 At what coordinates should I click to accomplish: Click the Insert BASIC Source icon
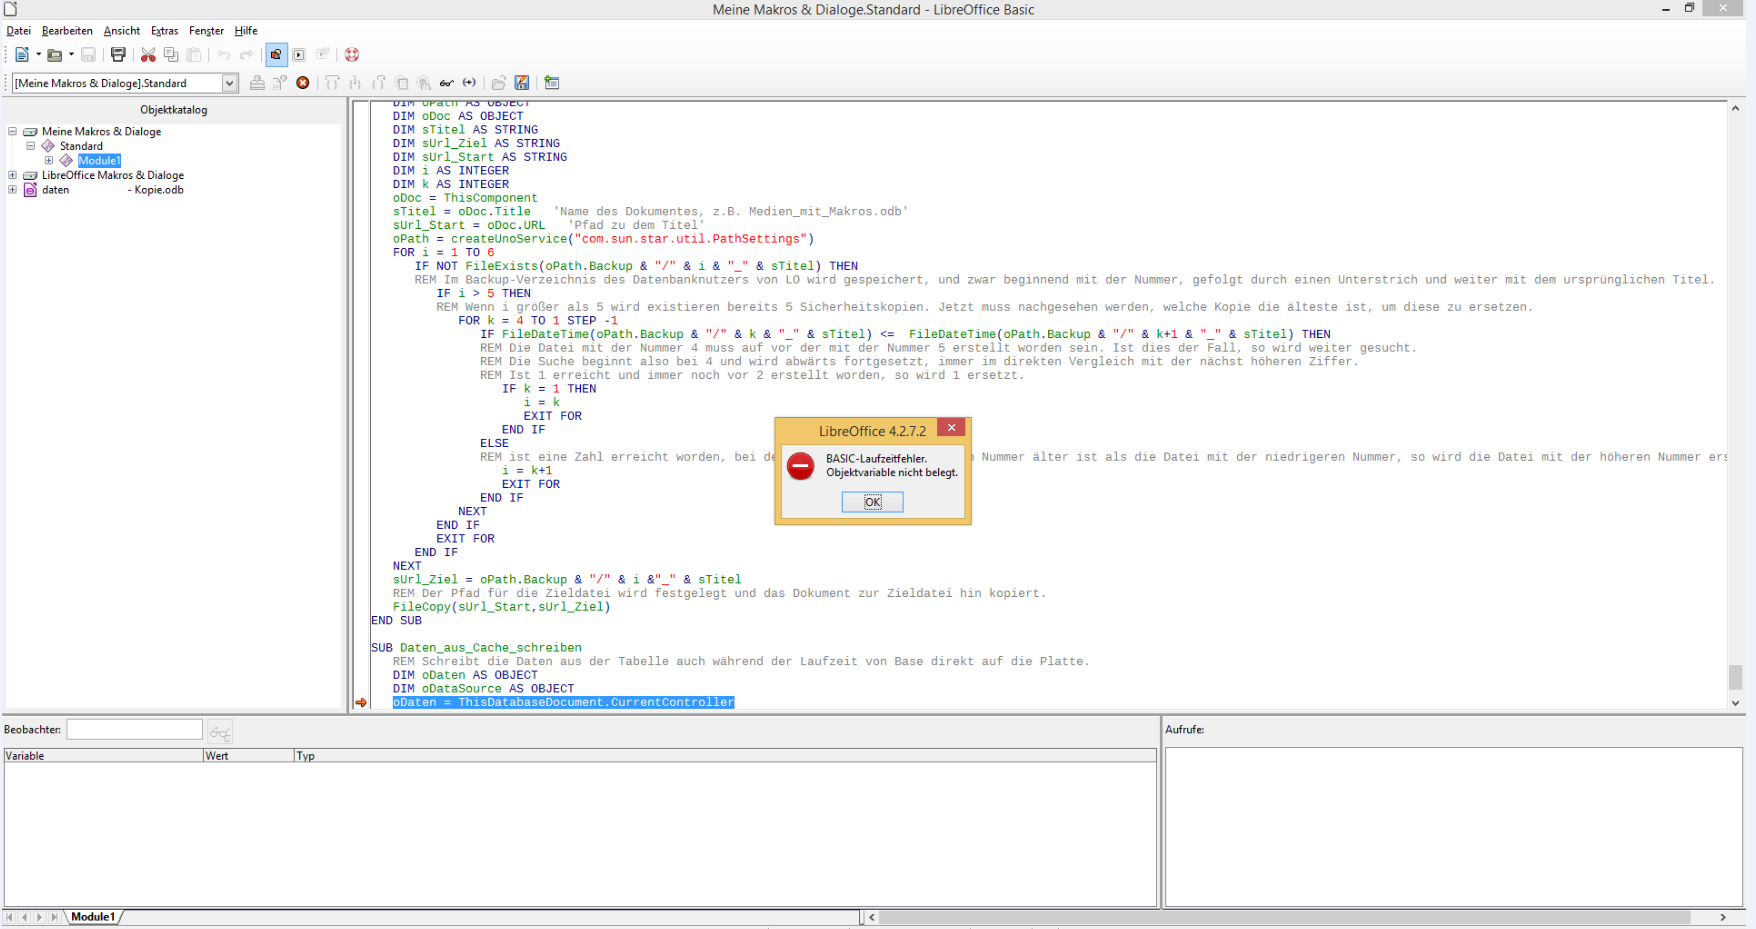coord(499,83)
